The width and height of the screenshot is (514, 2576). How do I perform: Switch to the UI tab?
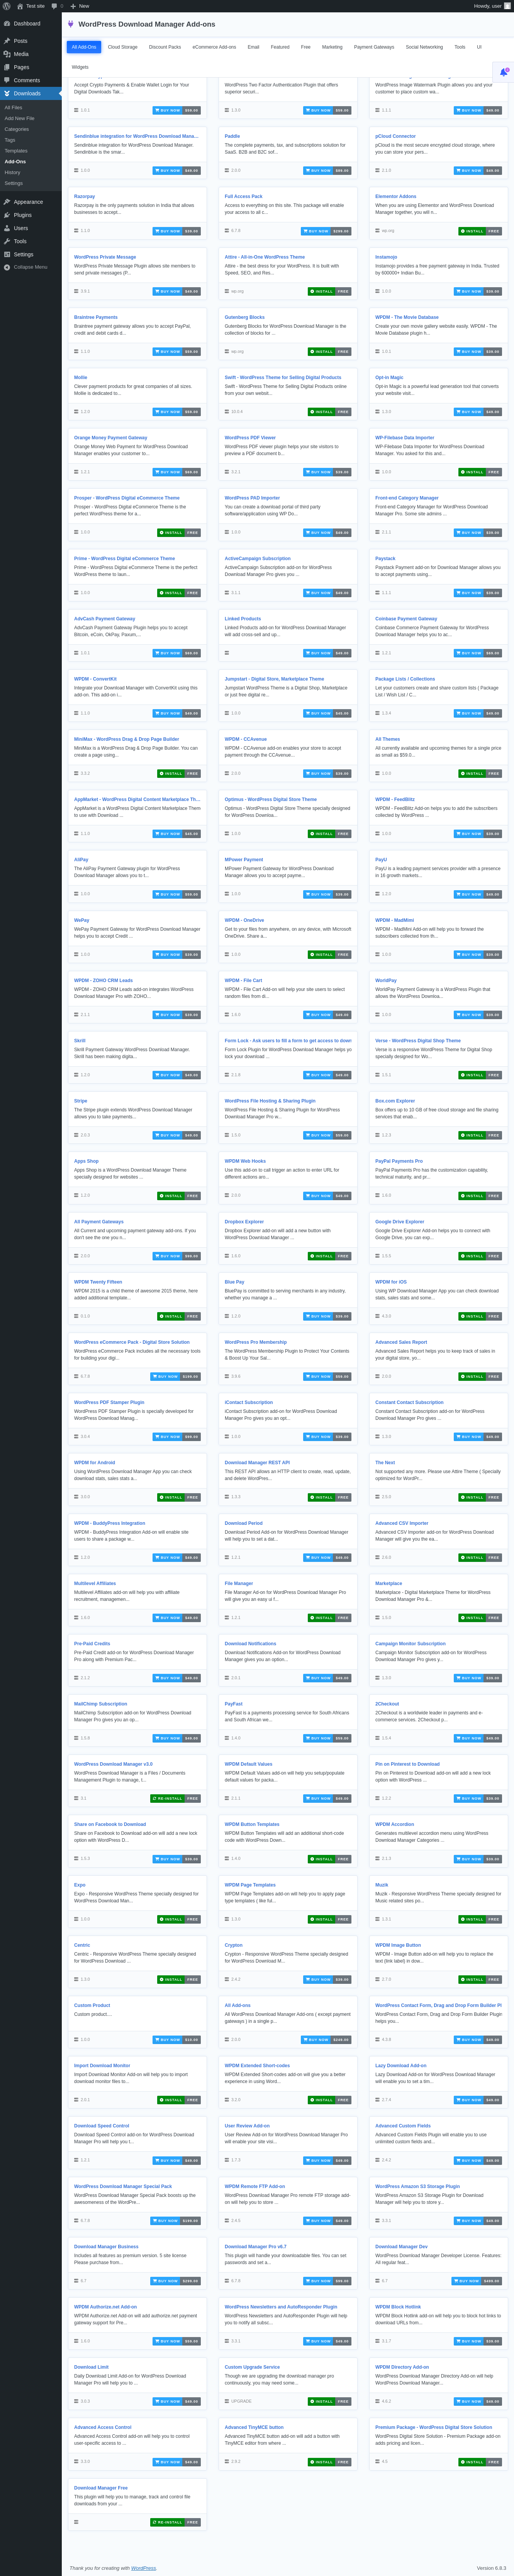click(479, 47)
